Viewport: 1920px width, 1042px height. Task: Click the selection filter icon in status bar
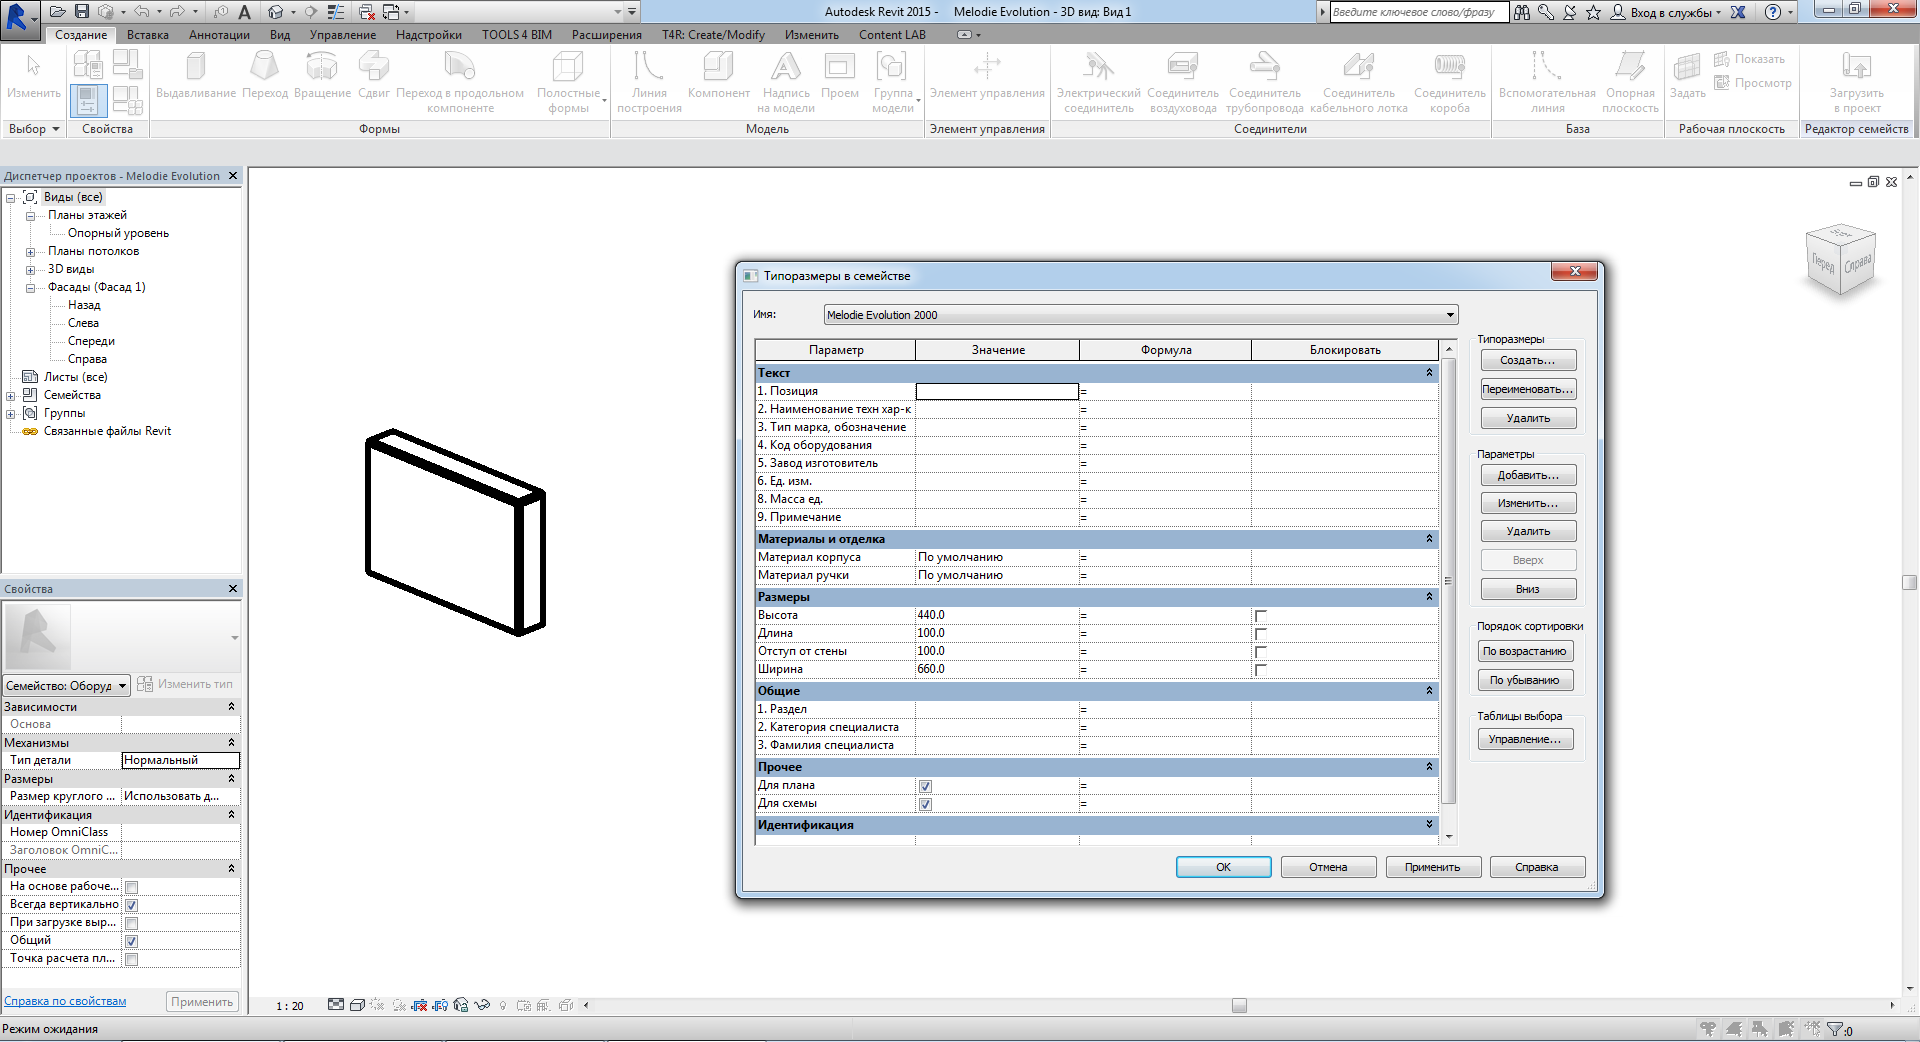(1836, 1029)
